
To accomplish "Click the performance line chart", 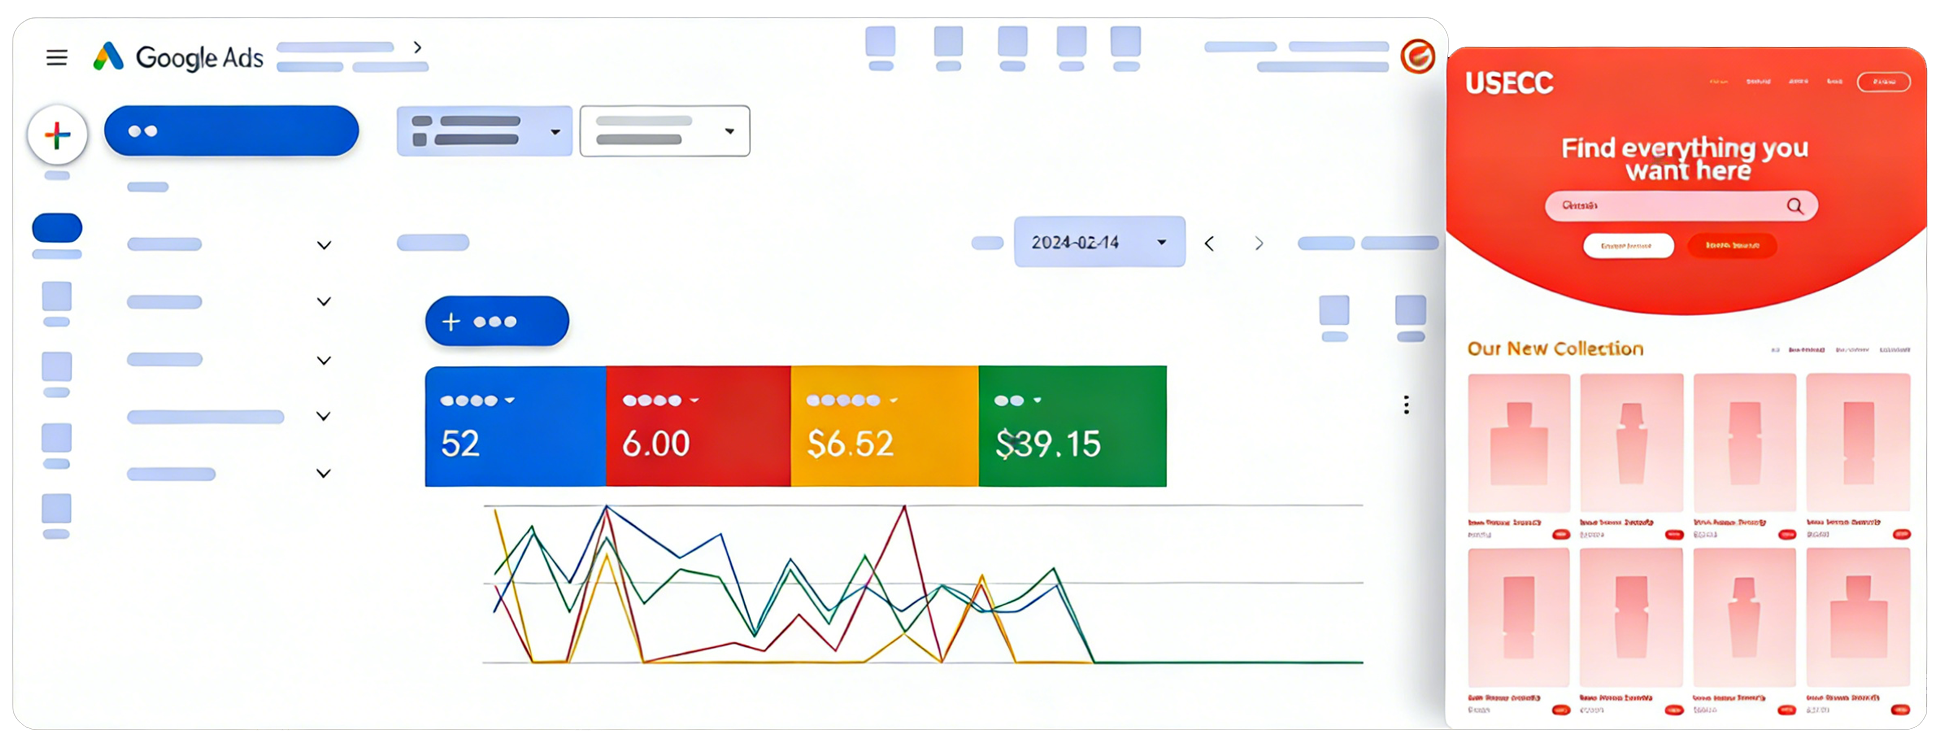I will point(923,584).
